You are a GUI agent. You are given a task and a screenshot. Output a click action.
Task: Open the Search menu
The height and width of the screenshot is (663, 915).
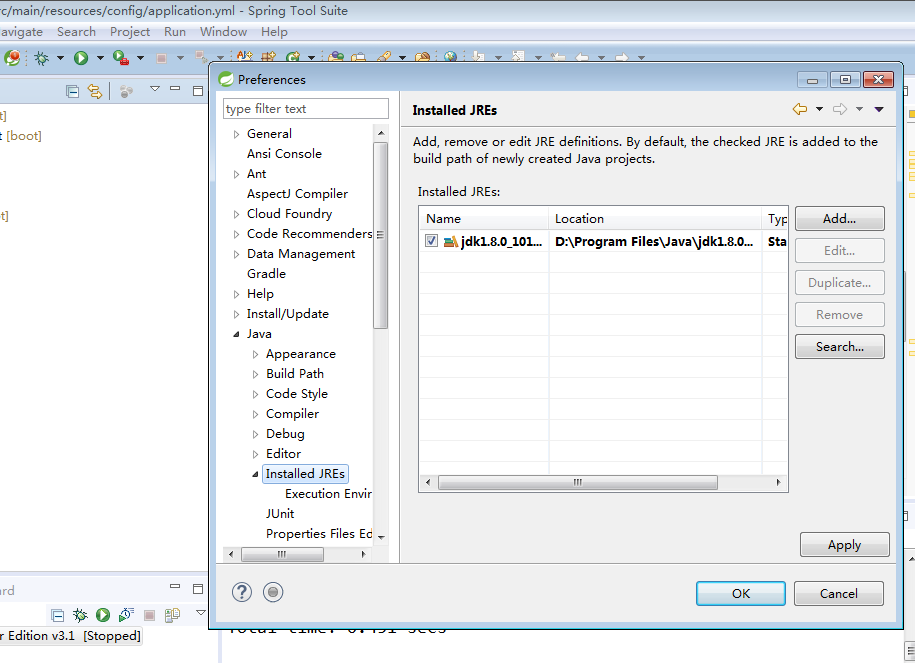tap(76, 32)
